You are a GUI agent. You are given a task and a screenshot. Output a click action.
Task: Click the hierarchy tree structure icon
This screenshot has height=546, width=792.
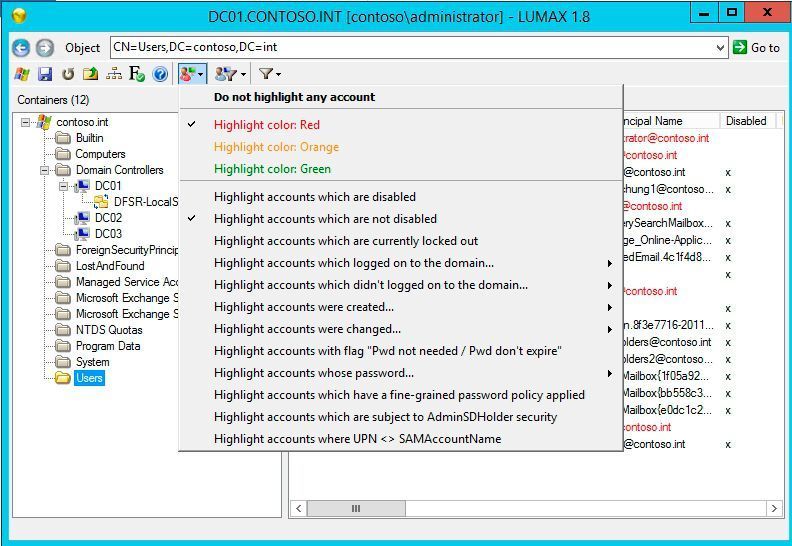tap(114, 74)
